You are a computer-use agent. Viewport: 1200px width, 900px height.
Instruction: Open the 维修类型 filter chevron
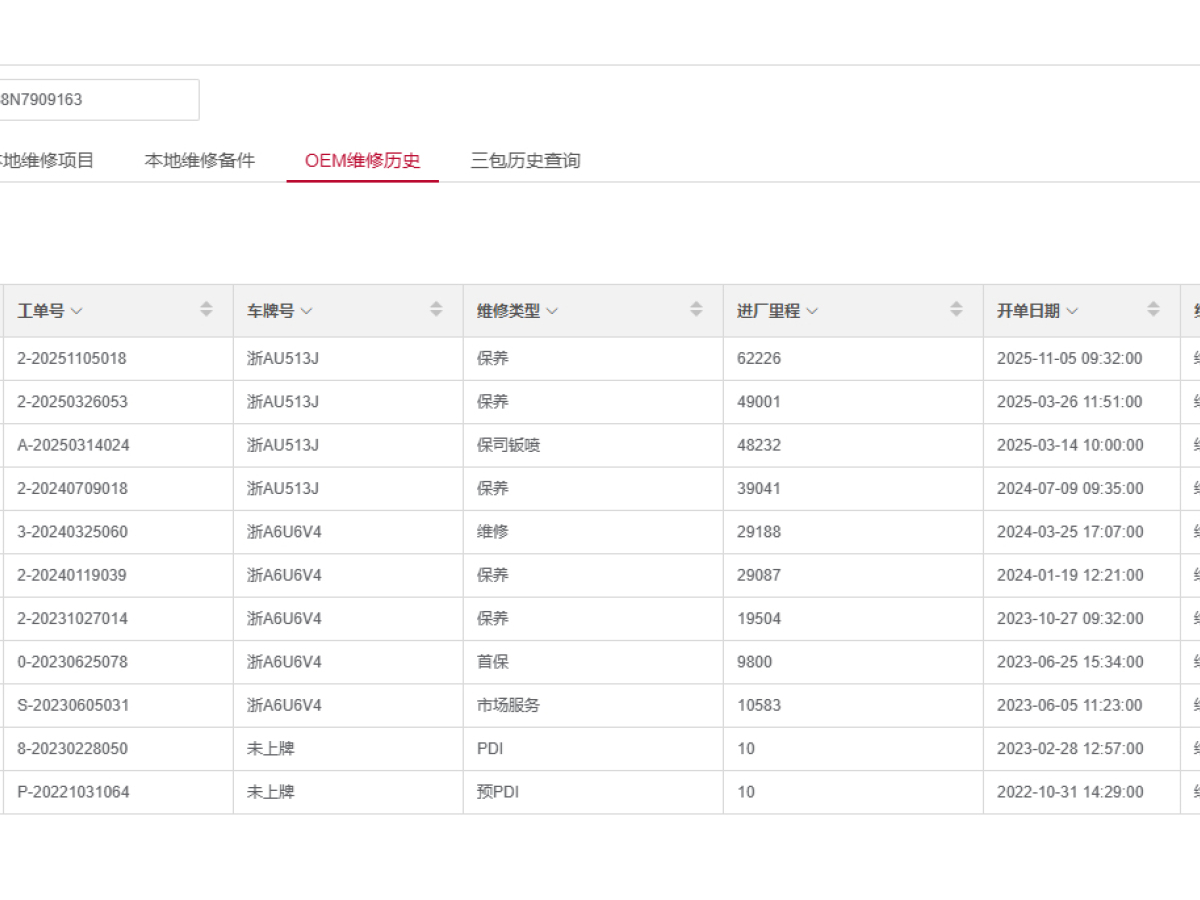(x=552, y=311)
